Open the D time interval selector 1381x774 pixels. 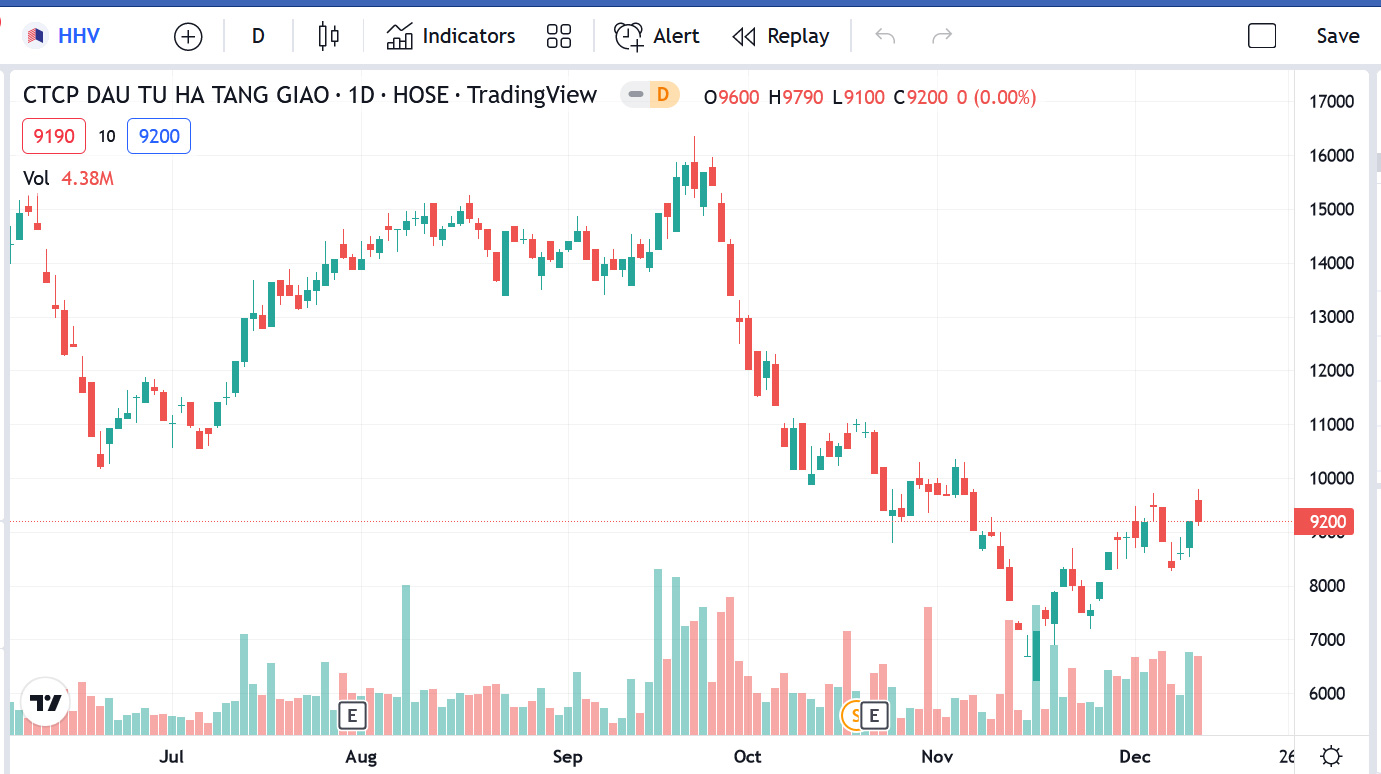coord(258,37)
